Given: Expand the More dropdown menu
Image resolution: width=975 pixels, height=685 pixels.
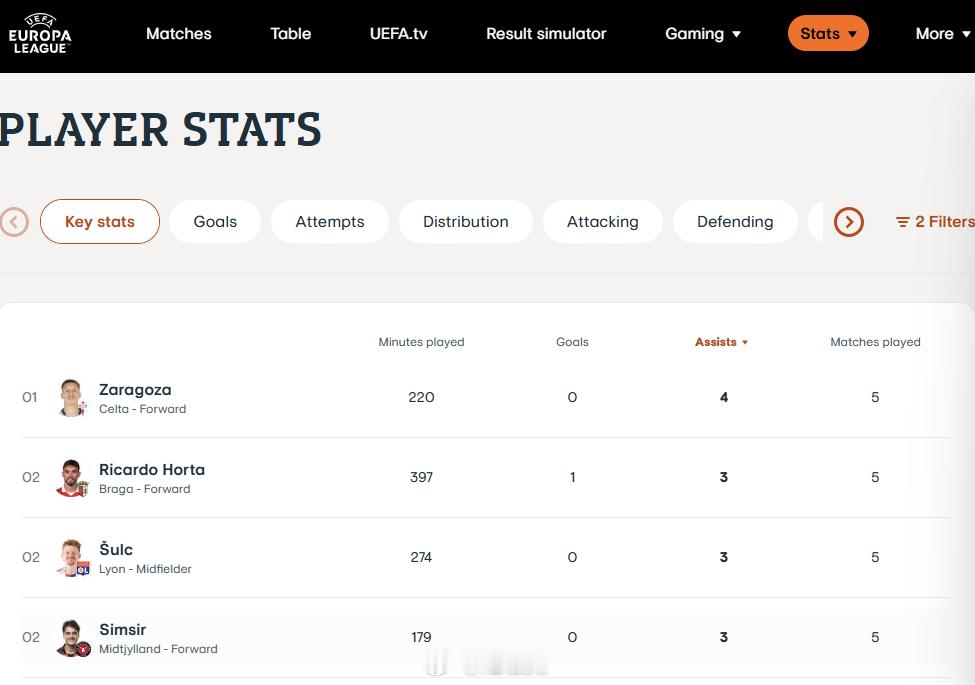Looking at the screenshot, I should (x=943, y=34).
